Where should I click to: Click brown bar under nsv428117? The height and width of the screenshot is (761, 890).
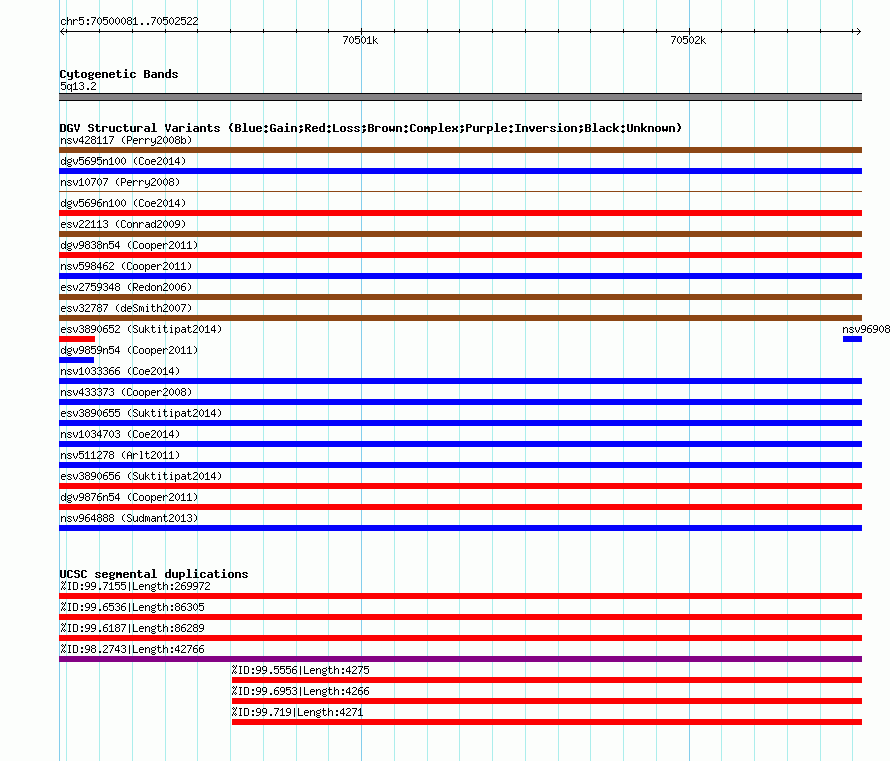coord(460,150)
